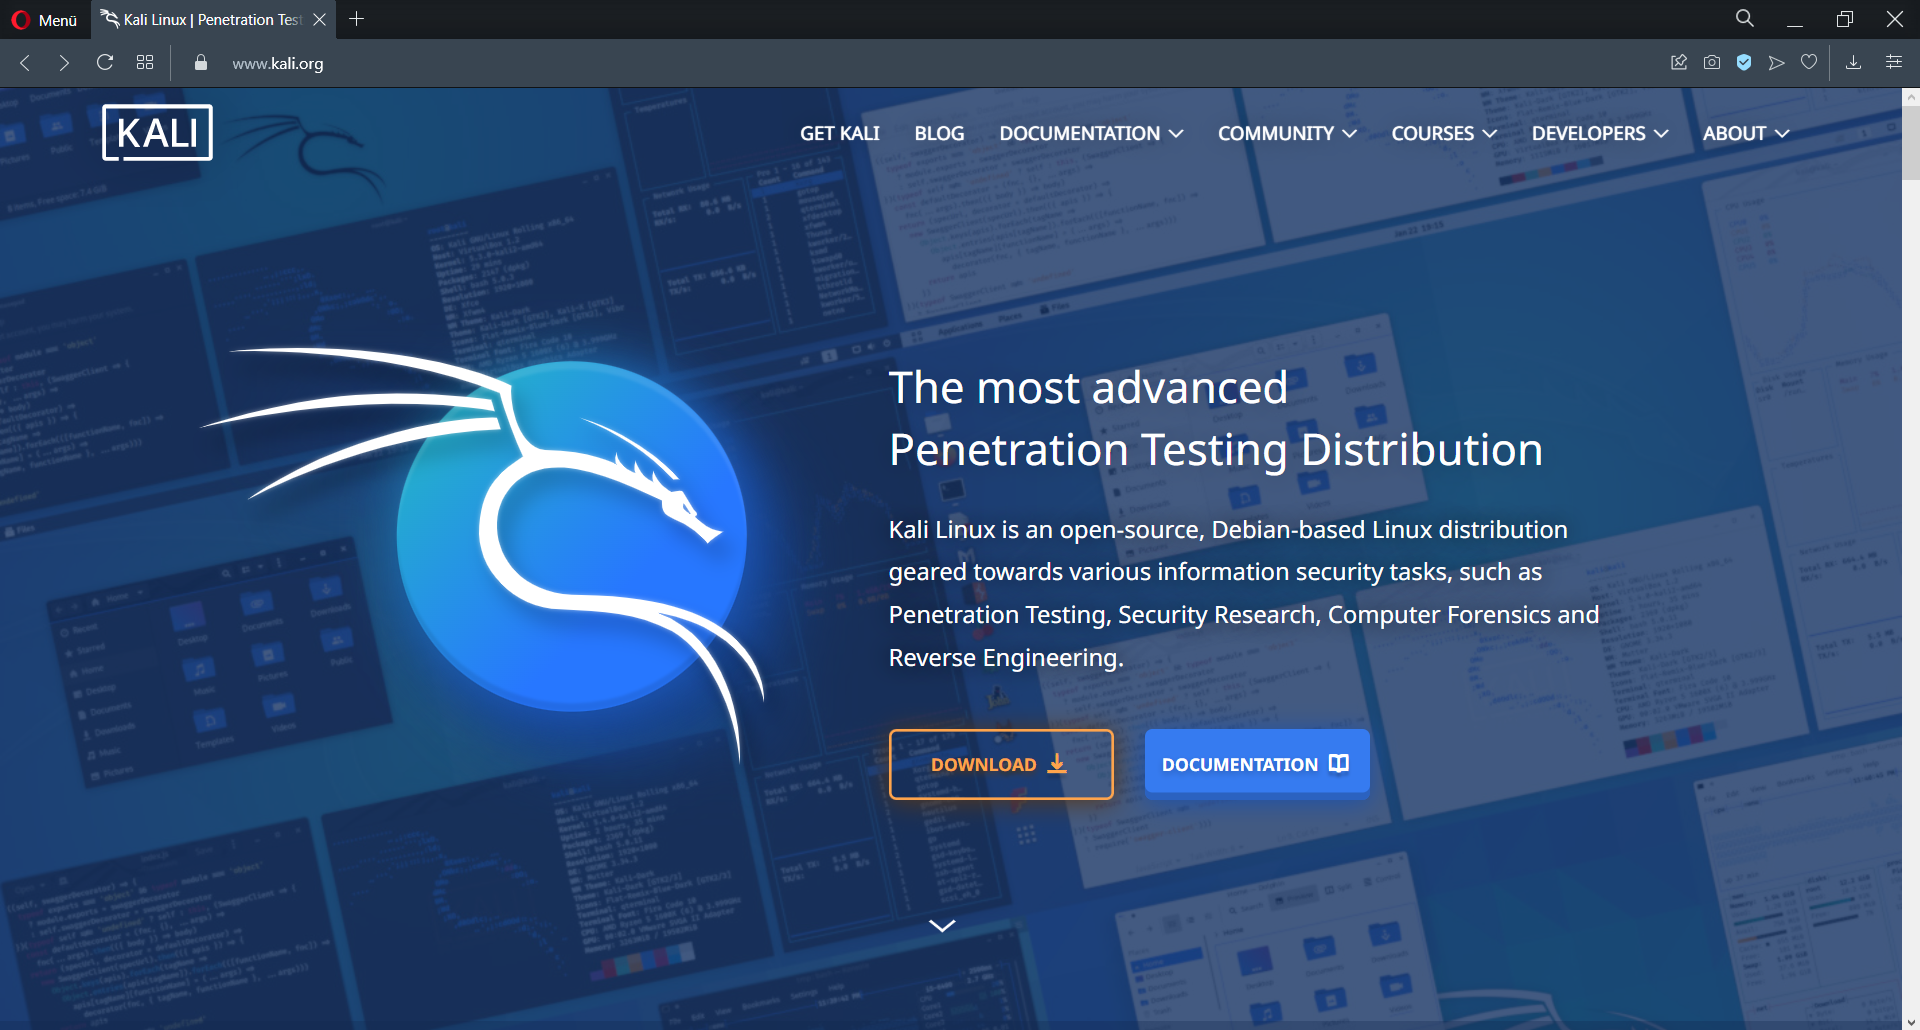Screen dimensions: 1920x1030
Task: Open the Speed Dial grid icon
Action: 145,62
